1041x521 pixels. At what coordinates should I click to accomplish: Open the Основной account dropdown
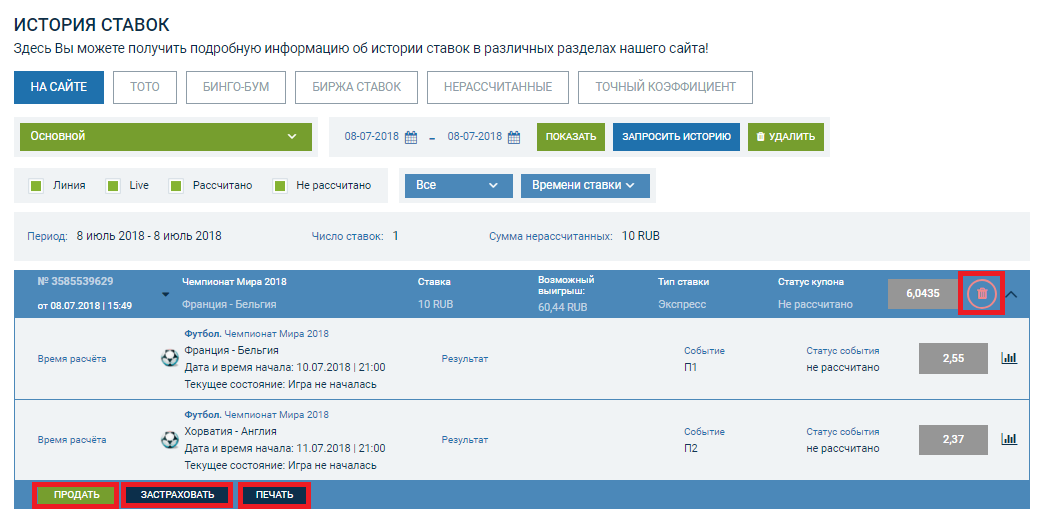click(x=165, y=136)
